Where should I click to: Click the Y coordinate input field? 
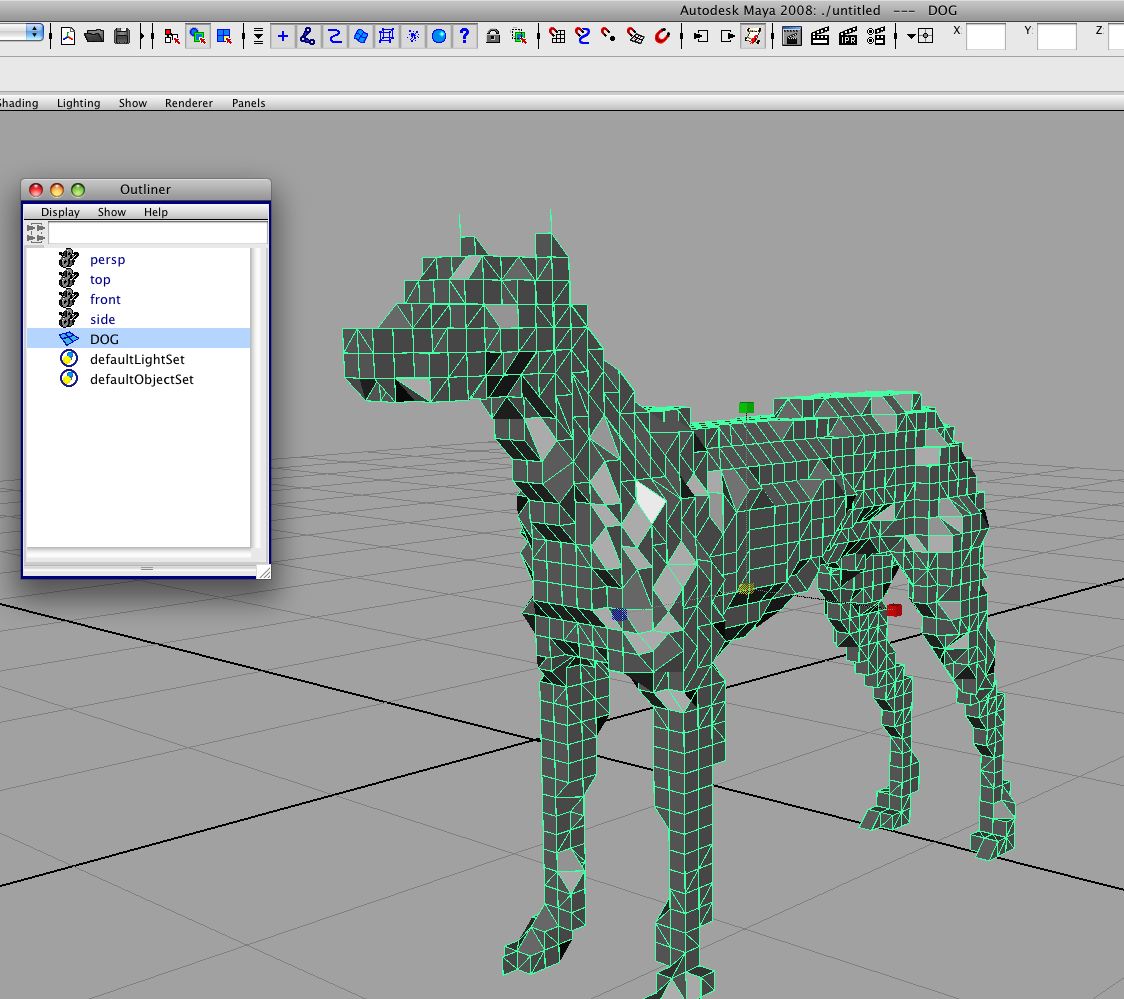(1057, 36)
